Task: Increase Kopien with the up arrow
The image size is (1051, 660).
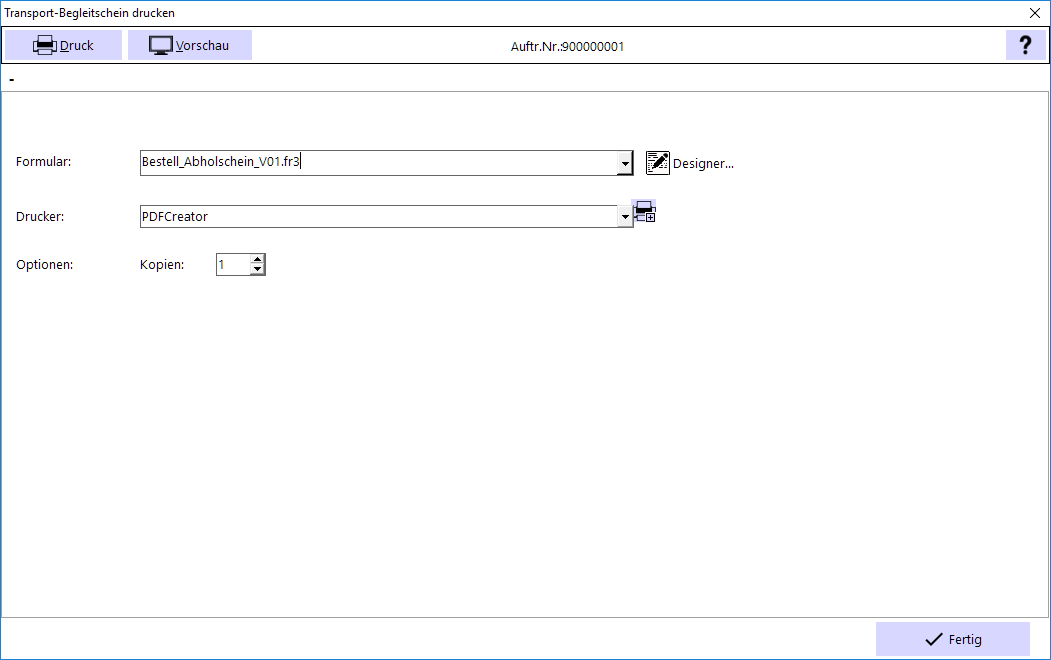Action: (x=257, y=259)
